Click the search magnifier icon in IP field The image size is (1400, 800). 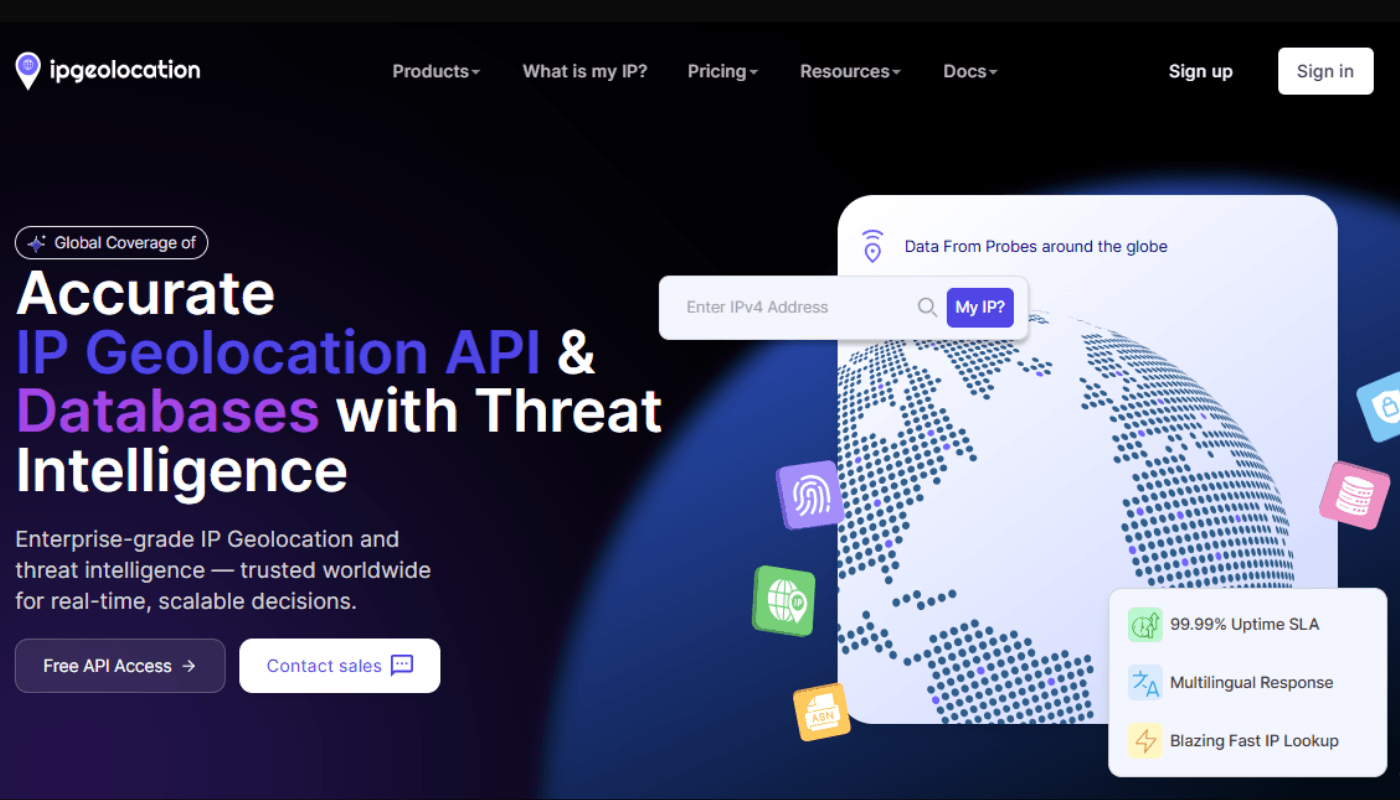[x=927, y=307]
